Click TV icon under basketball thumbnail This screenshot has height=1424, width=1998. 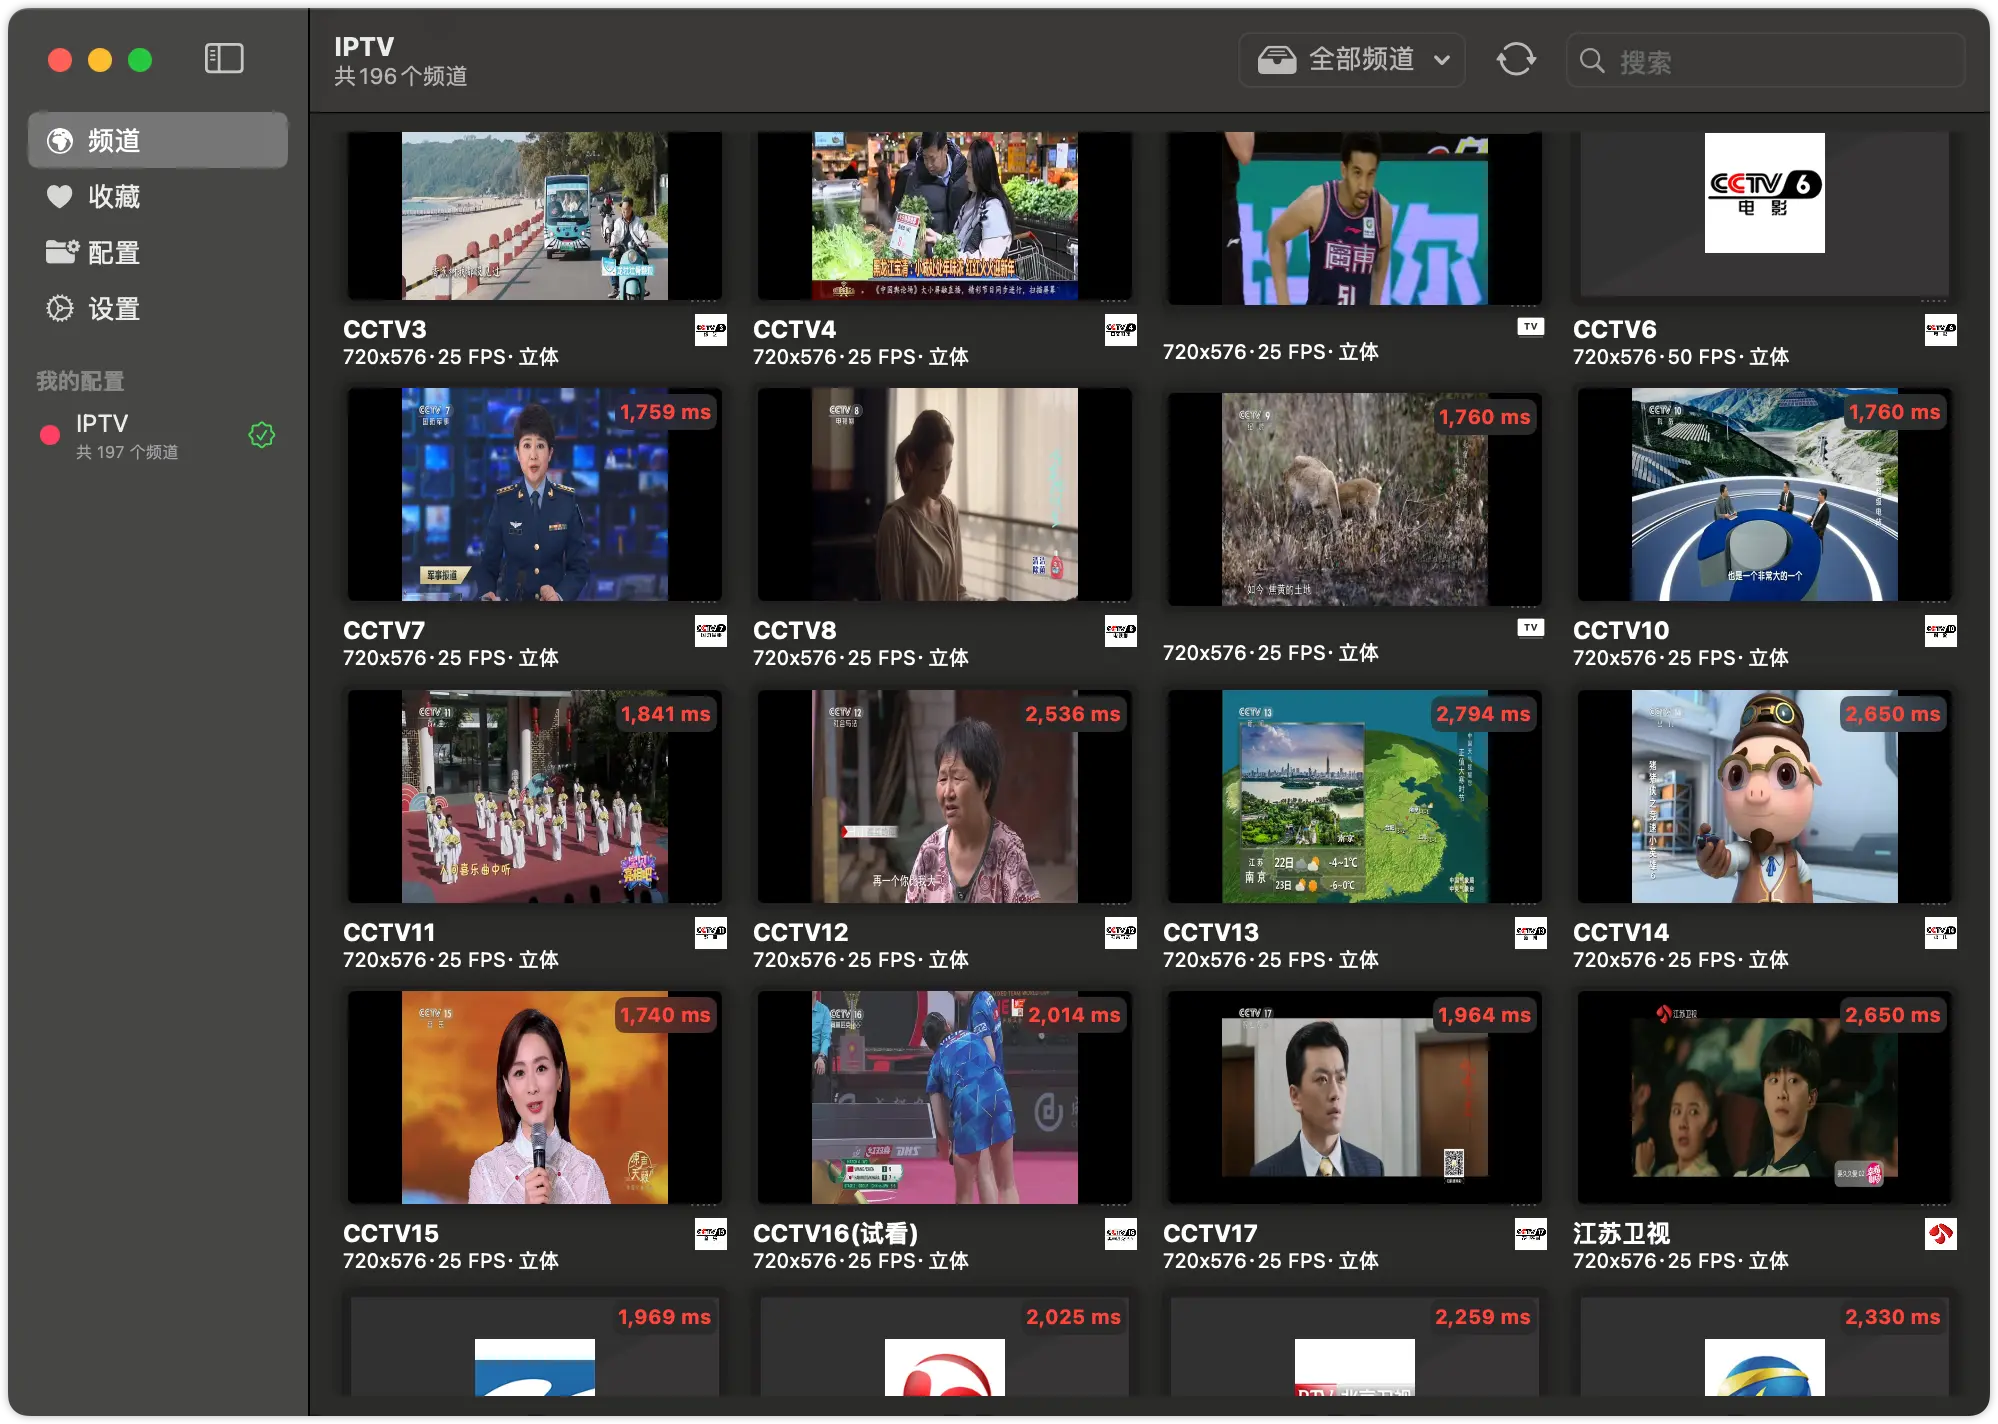click(x=1531, y=327)
